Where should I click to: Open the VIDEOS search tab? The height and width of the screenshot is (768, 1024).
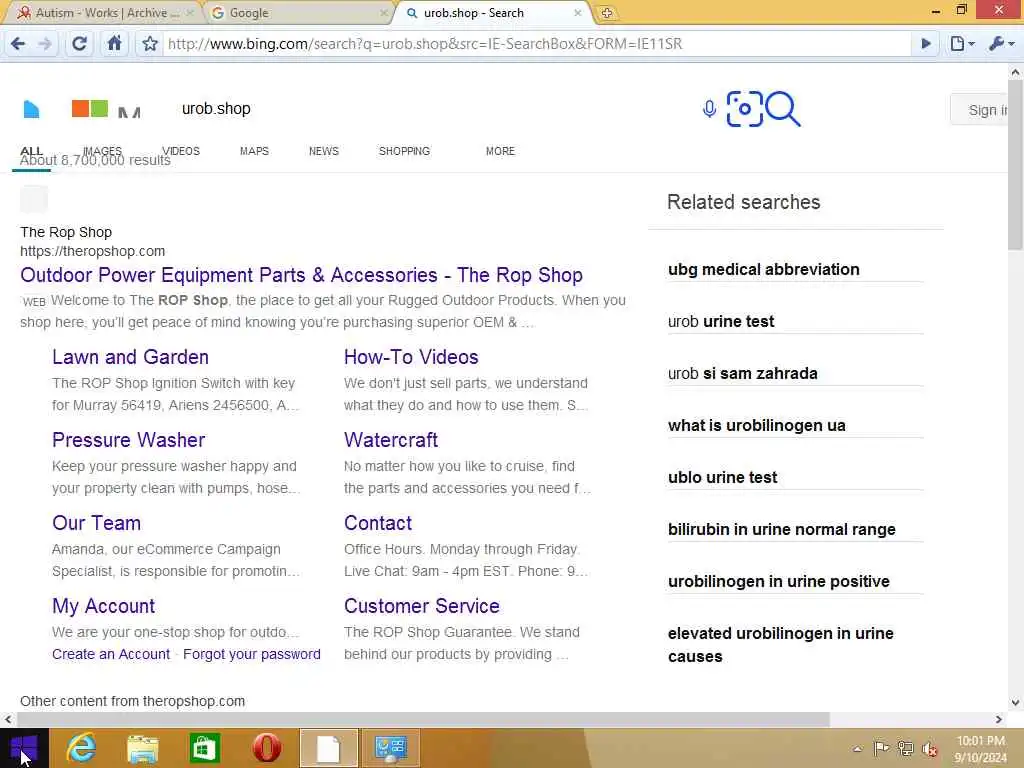181,151
